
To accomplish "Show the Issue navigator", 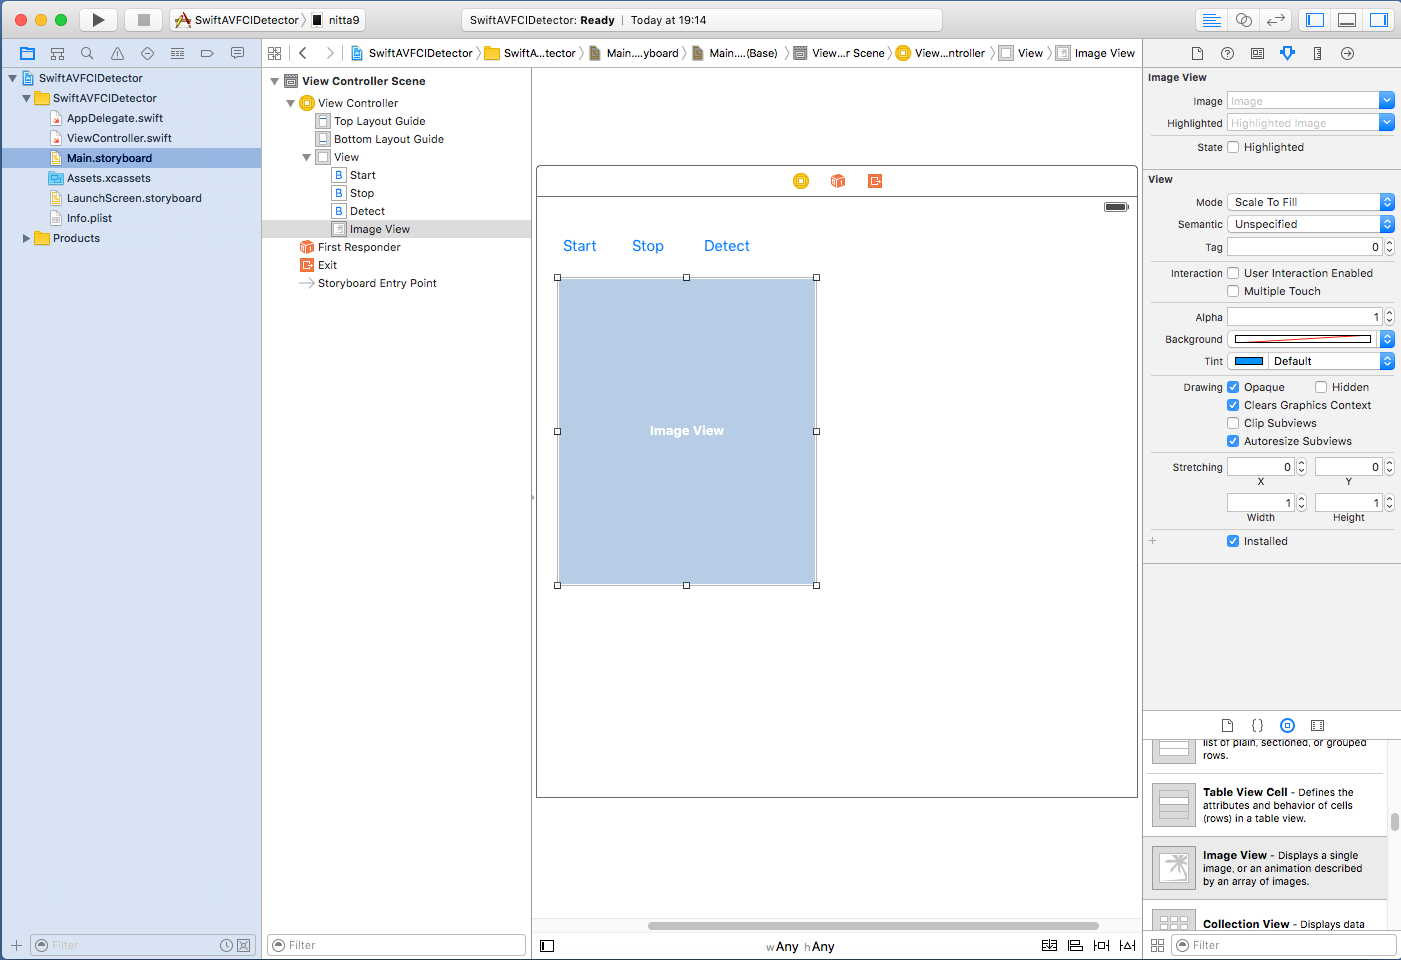I will pos(117,53).
